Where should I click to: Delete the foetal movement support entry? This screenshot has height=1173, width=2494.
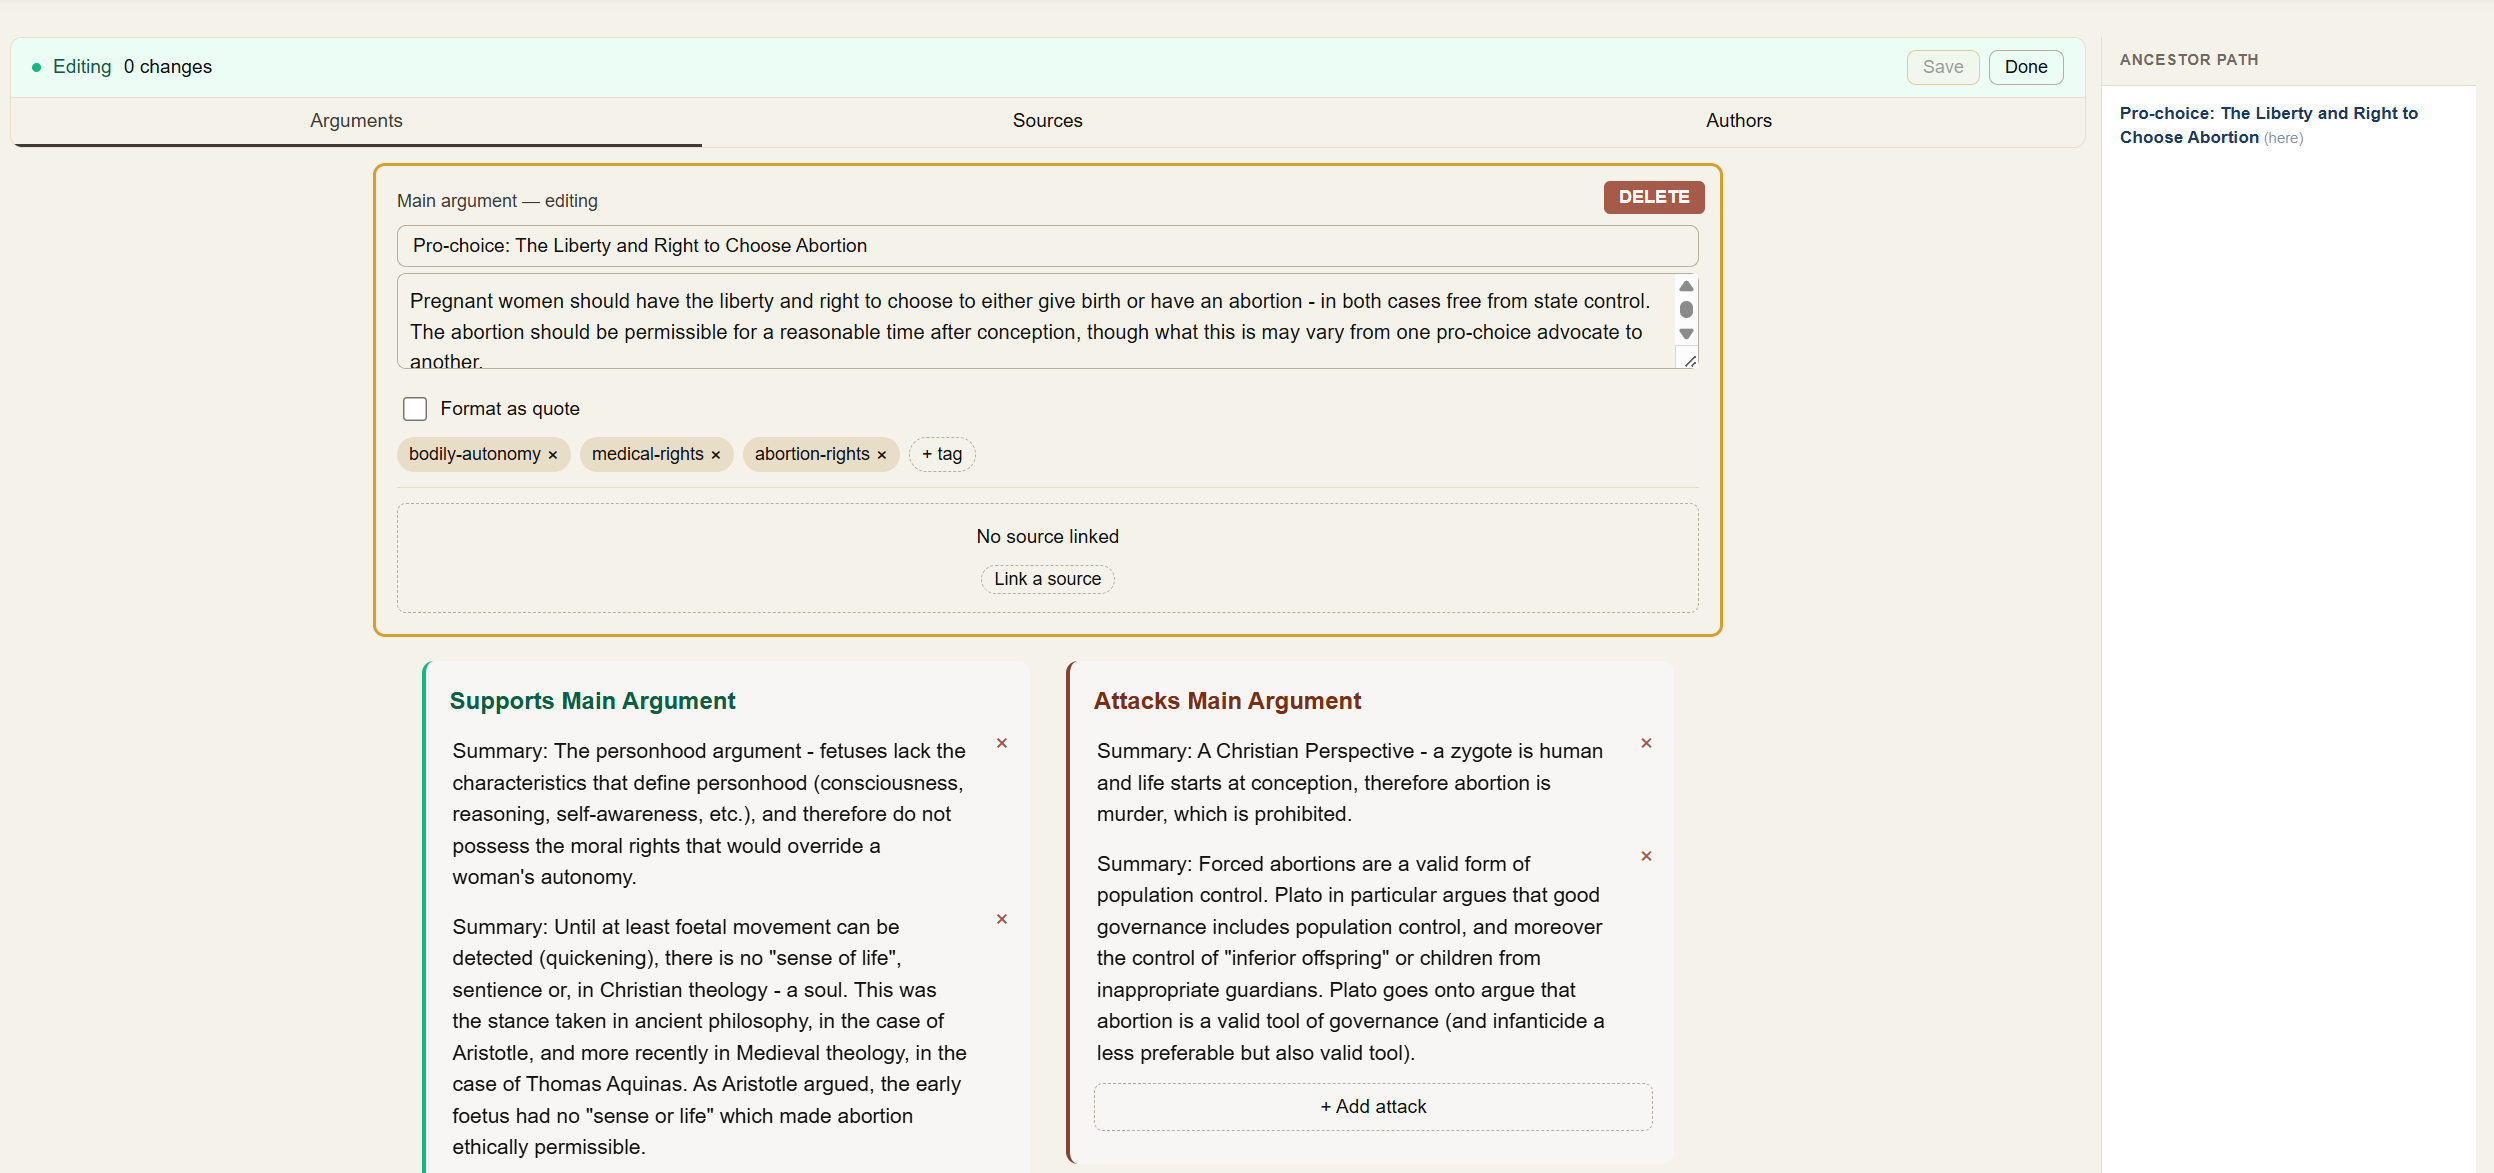(x=1001, y=919)
